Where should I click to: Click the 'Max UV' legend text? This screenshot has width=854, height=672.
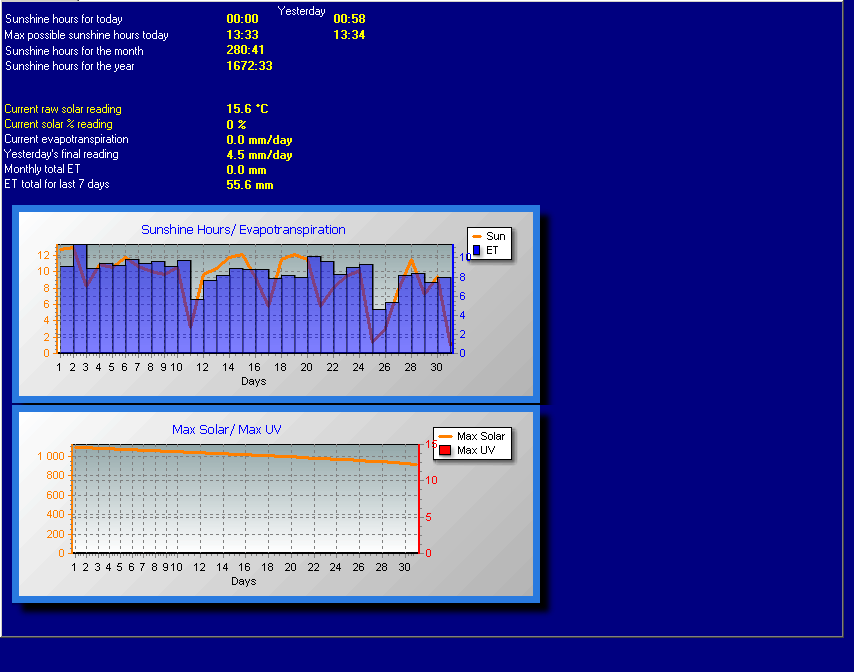[x=476, y=450]
